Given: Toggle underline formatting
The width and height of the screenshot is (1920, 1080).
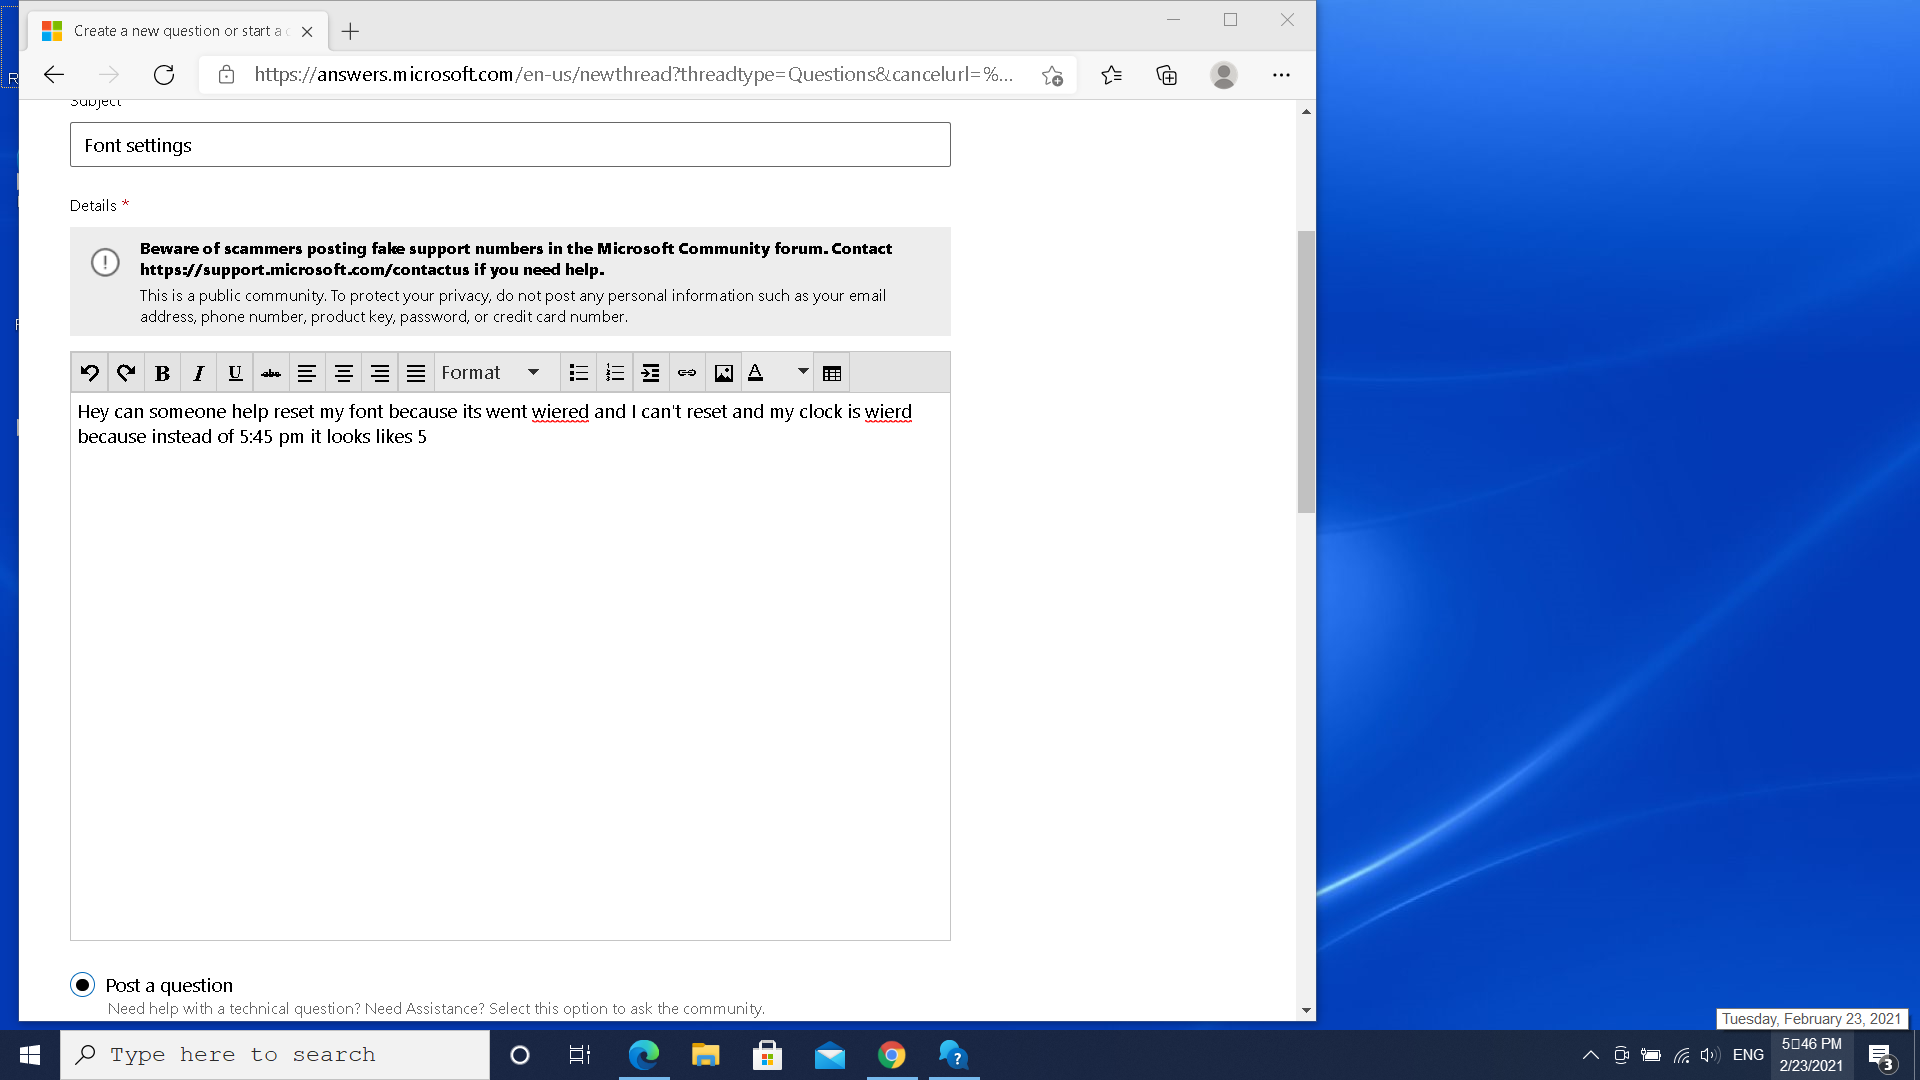Looking at the screenshot, I should click(x=235, y=373).
